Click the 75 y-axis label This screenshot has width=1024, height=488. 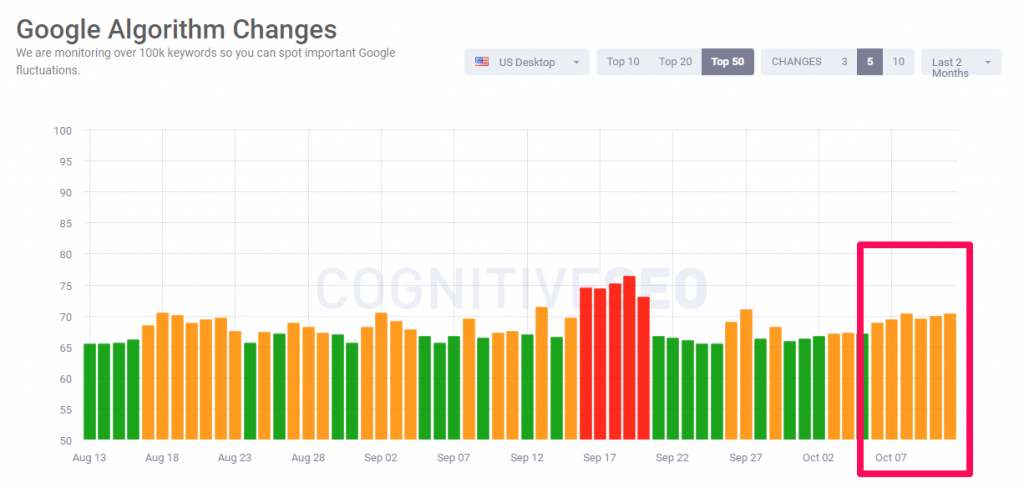tap(65, 285)
